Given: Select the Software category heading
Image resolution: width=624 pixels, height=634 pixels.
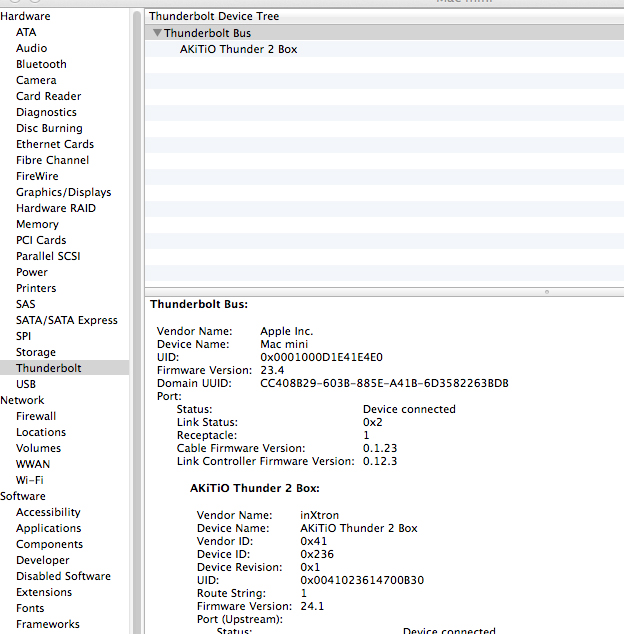Looking at the screenshot, I should (23, 496).
